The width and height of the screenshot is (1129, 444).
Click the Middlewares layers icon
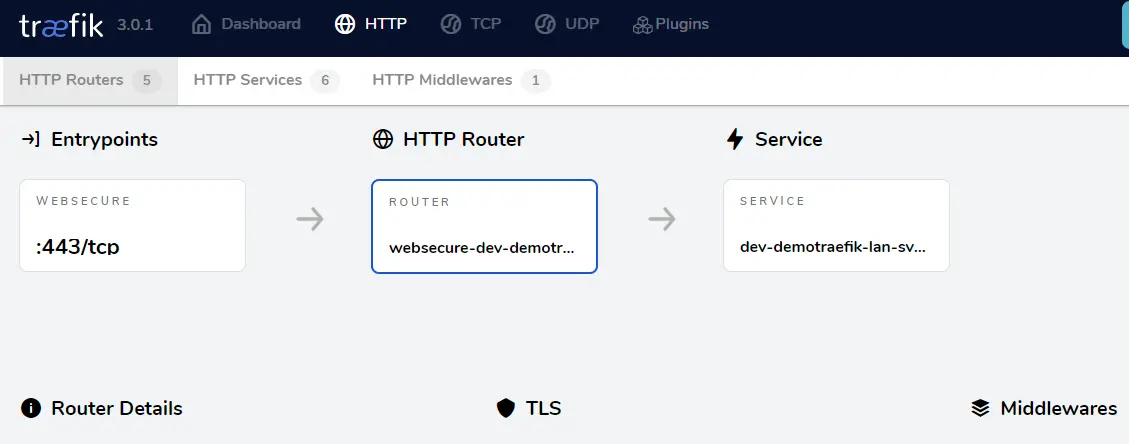980,409
